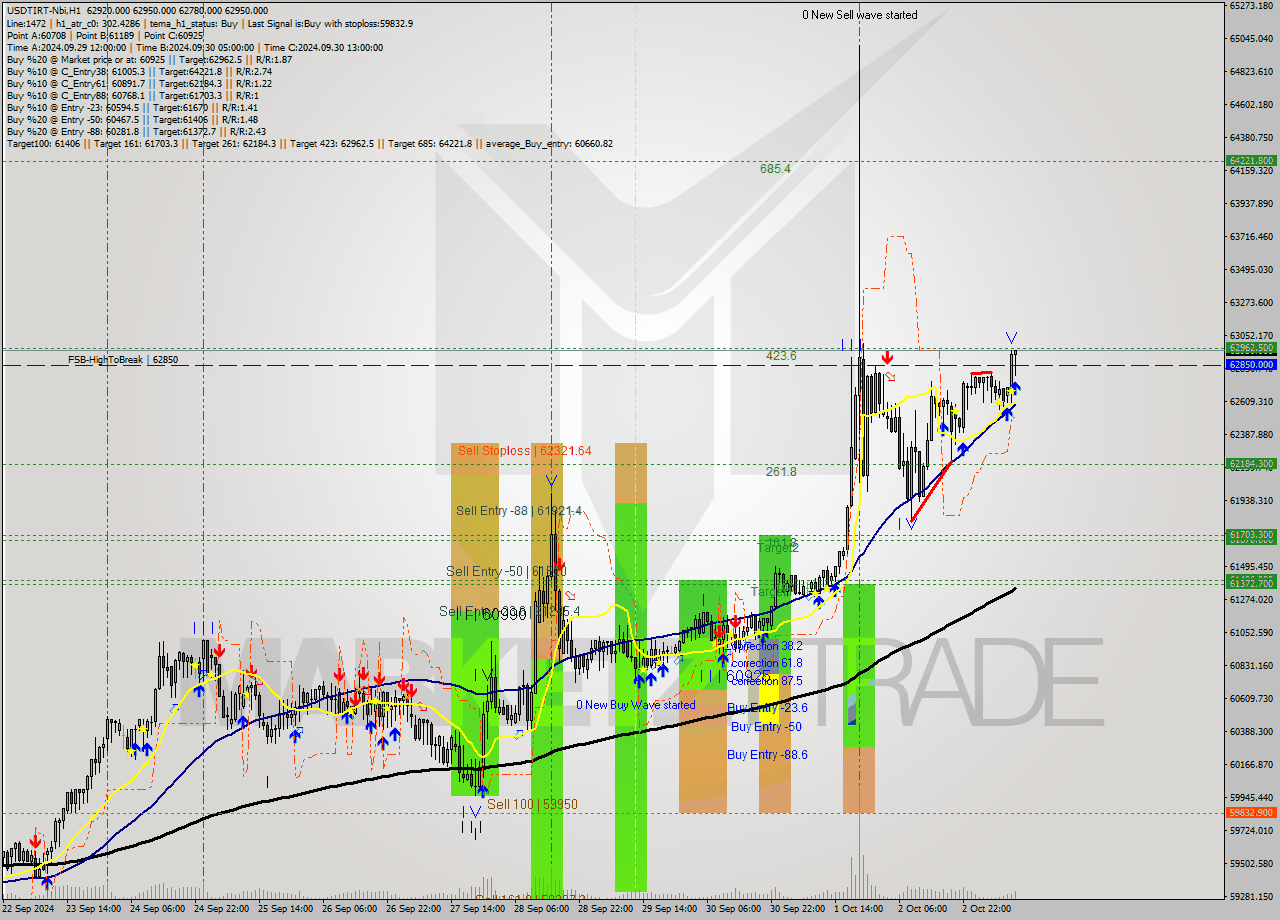Image resolution: width=1280 pixels, height=920 pixels.
Task: Click the red 59832.900 stoploss price tag
Action: [1250, 813]
